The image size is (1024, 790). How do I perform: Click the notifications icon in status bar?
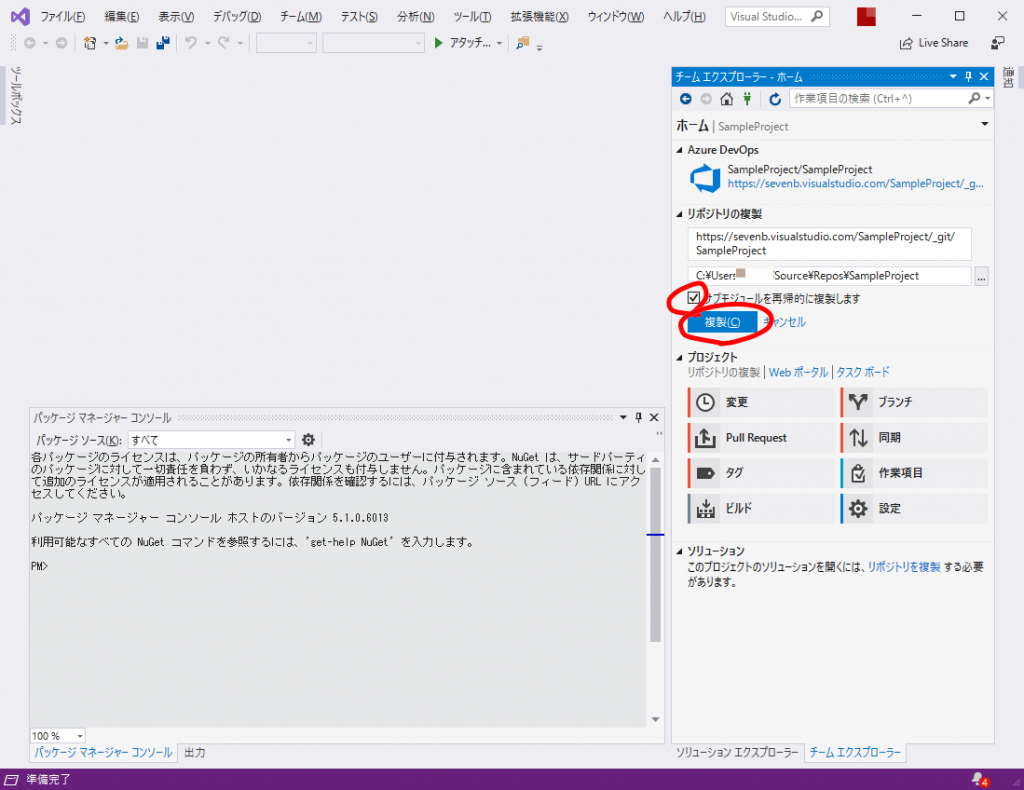click(980, 779)
